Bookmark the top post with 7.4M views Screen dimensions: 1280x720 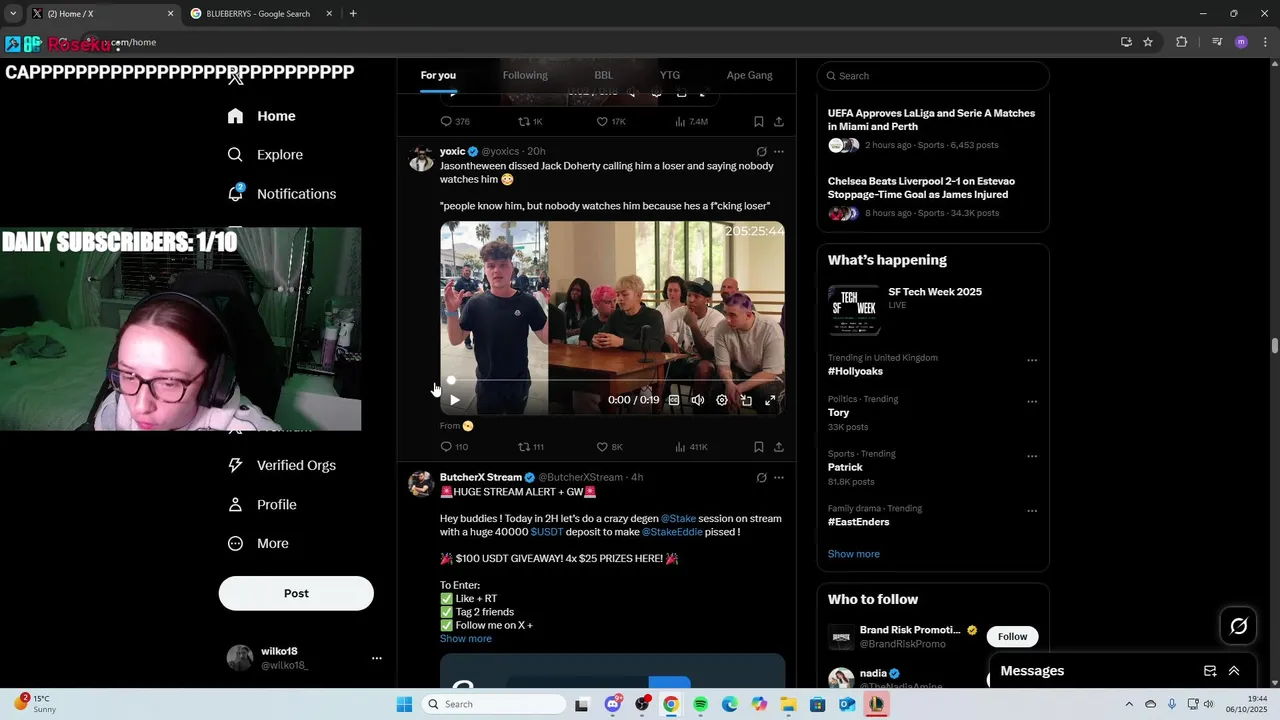(x=759, y=121)
